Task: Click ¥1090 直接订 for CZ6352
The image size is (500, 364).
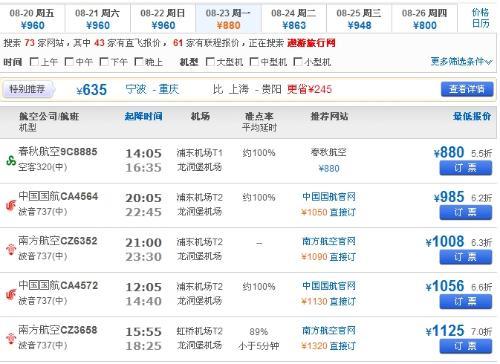Action: 328,257
